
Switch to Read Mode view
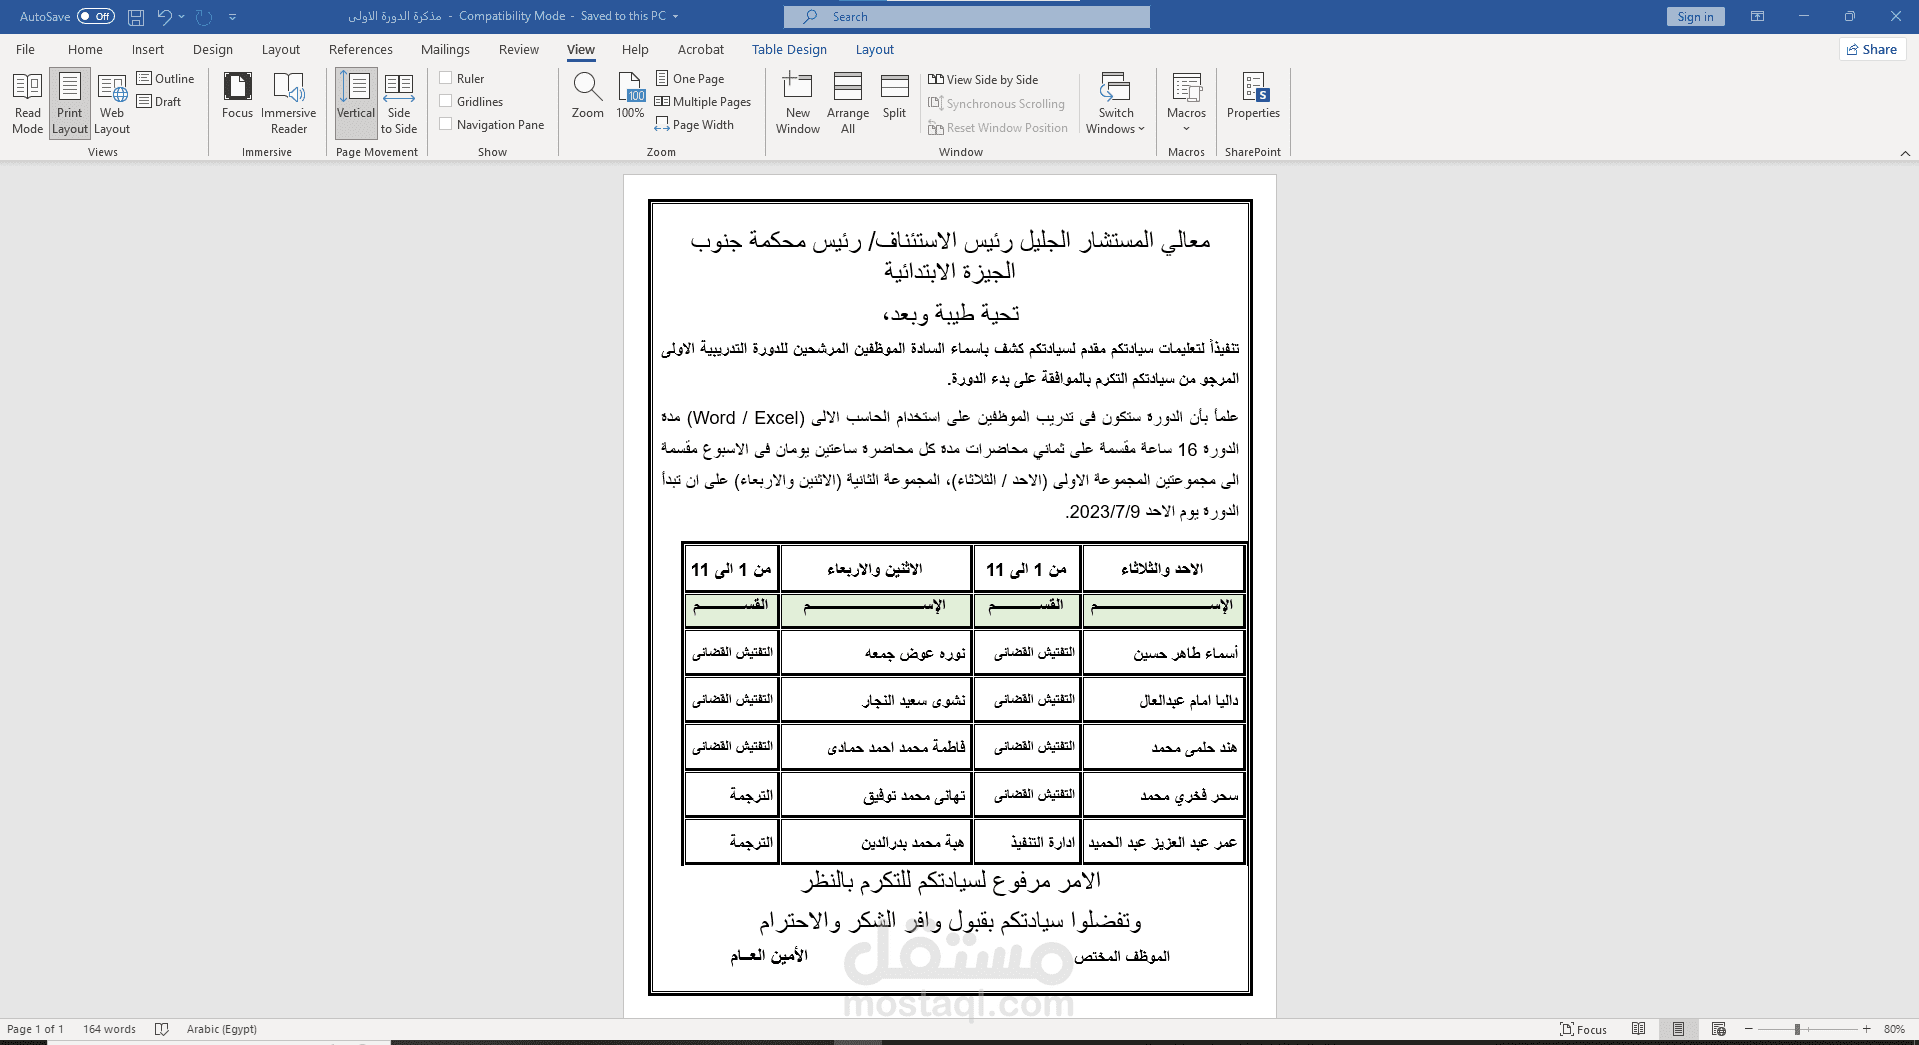click(28, 103)
